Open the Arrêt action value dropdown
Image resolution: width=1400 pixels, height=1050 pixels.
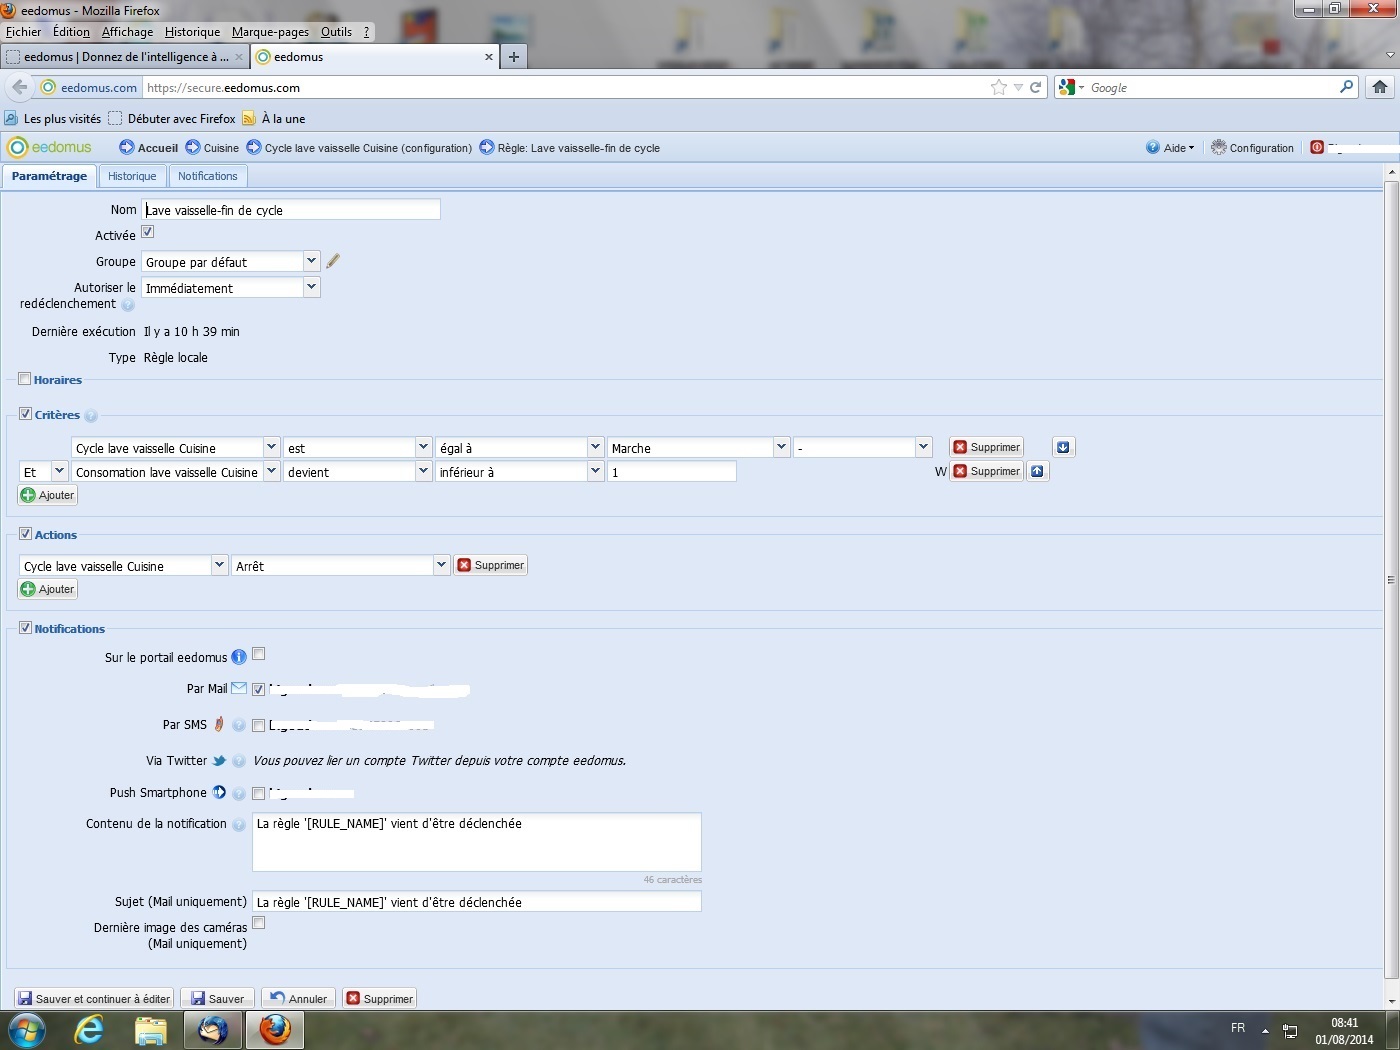click(440, 565)
